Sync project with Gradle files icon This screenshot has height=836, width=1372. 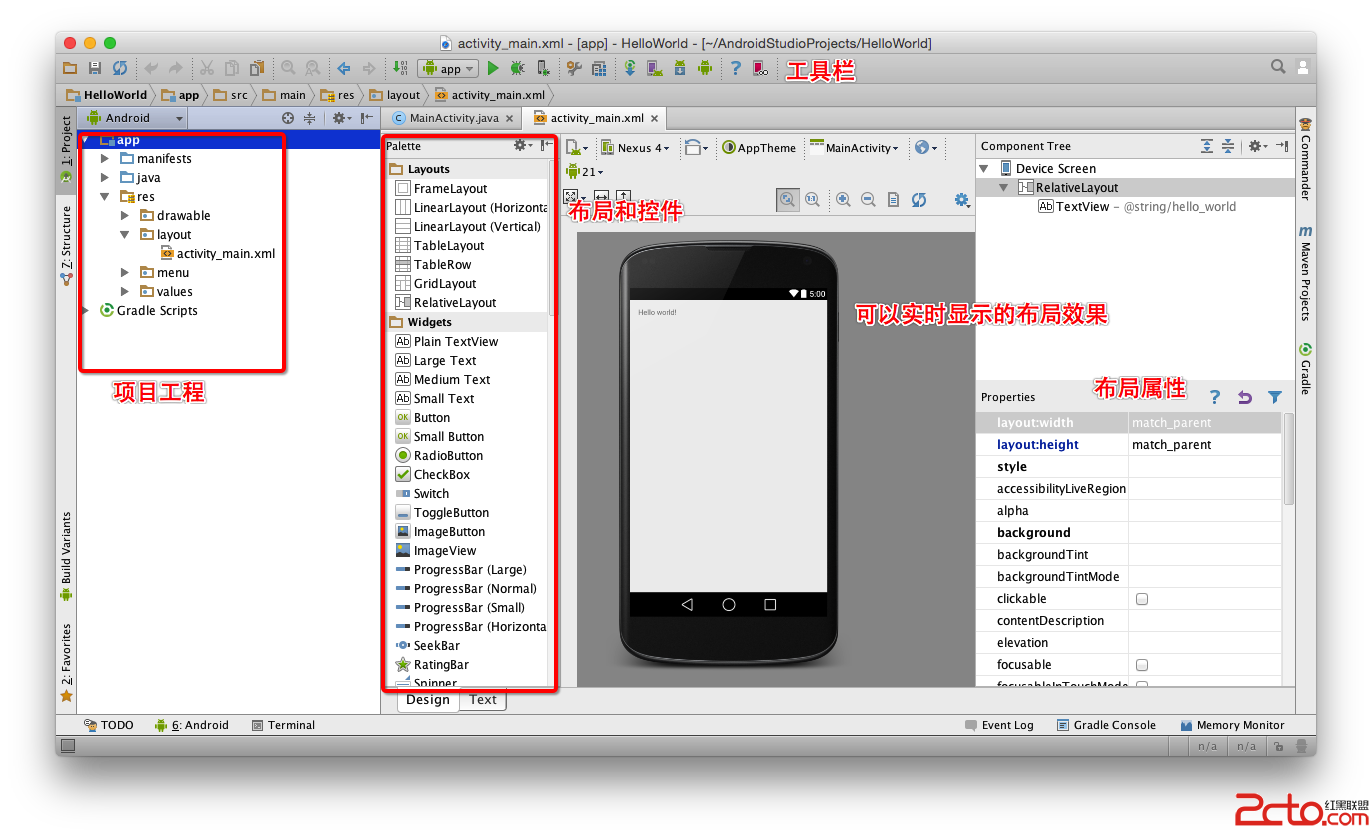(630, 68)
